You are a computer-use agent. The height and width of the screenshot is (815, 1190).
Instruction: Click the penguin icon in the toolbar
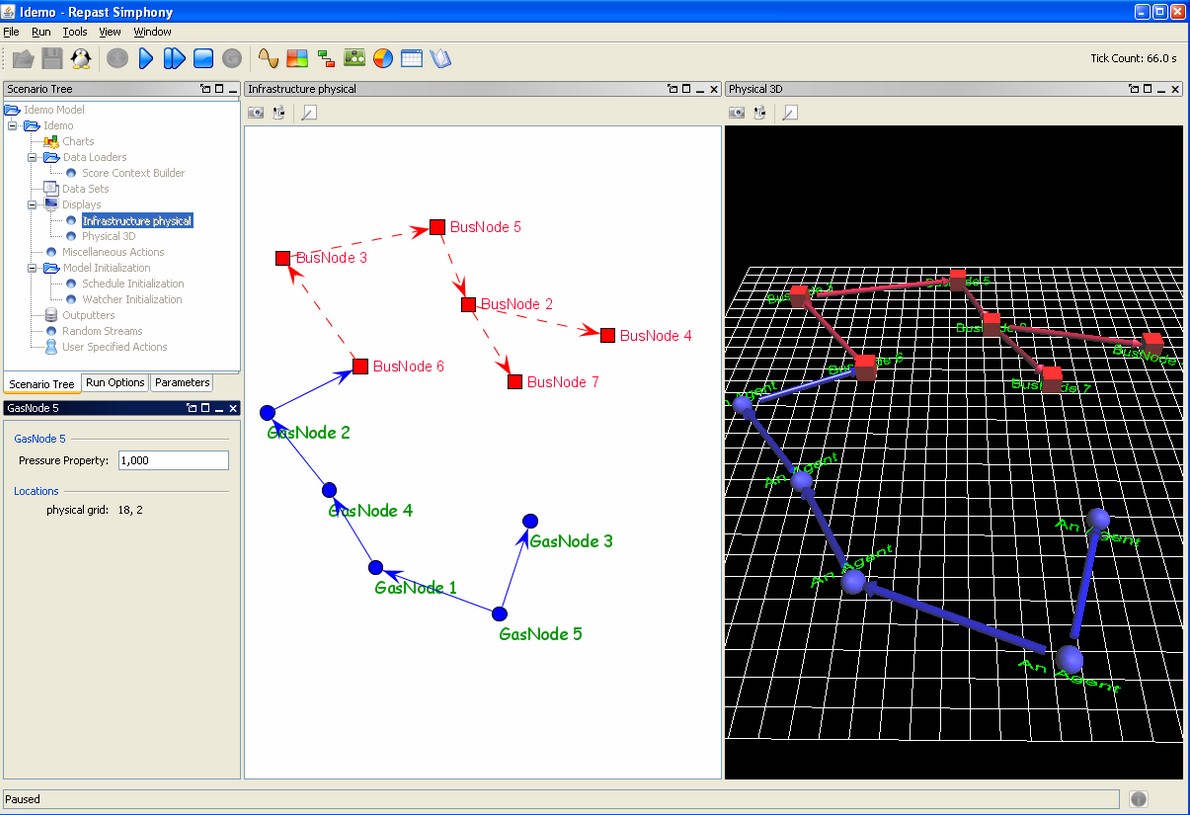[81, 59]
